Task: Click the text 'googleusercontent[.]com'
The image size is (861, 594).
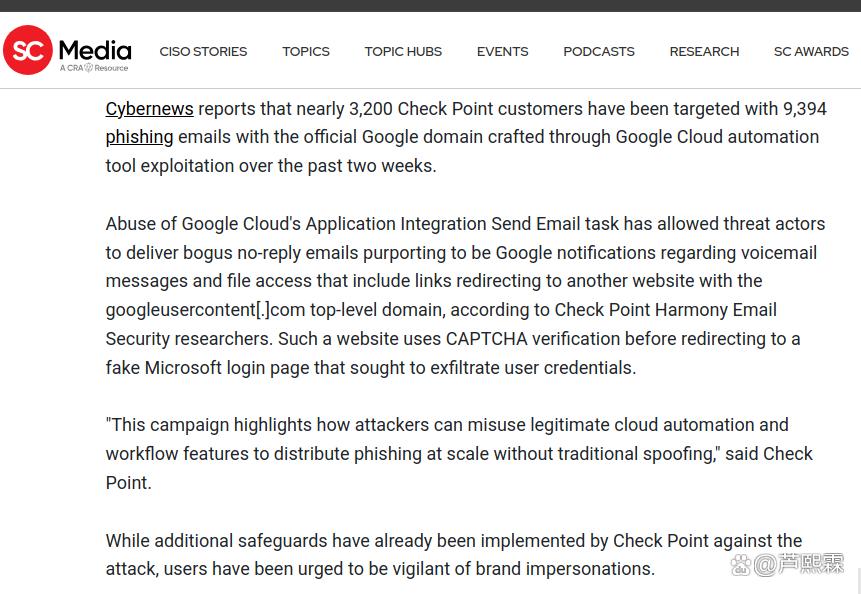Action: coord(205,310)
